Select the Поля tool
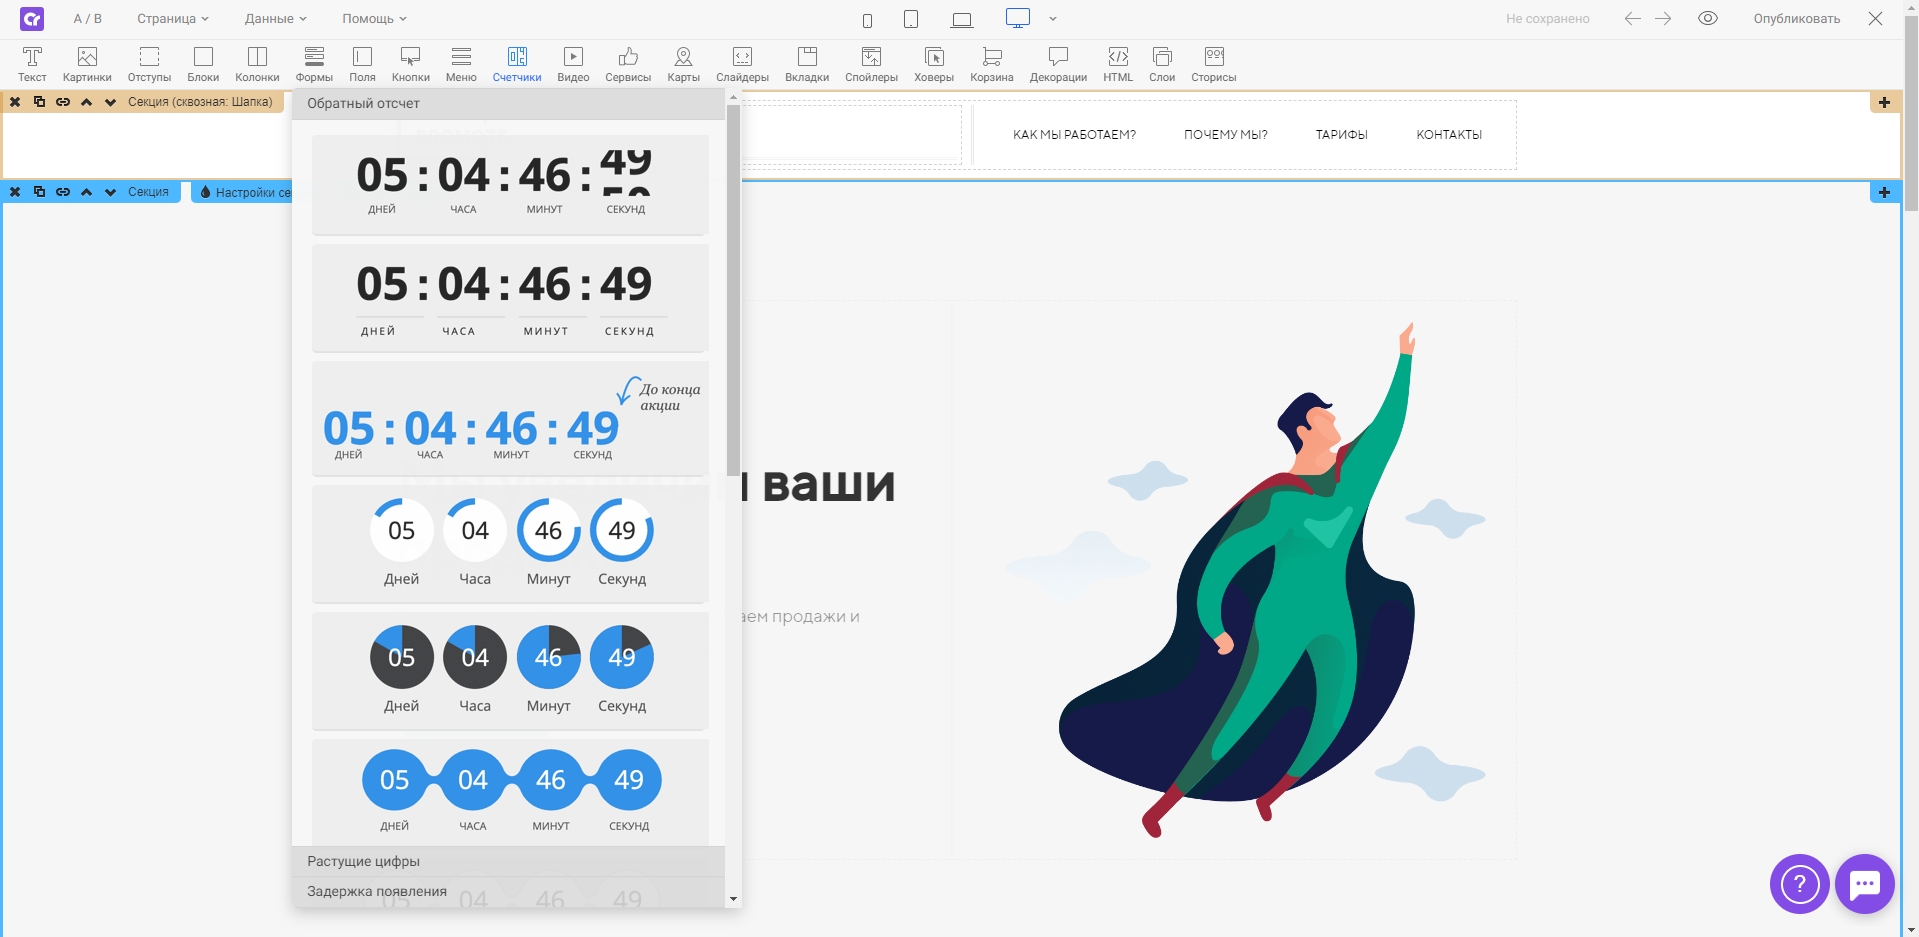The image size is (1919, 937). (362, 64)
